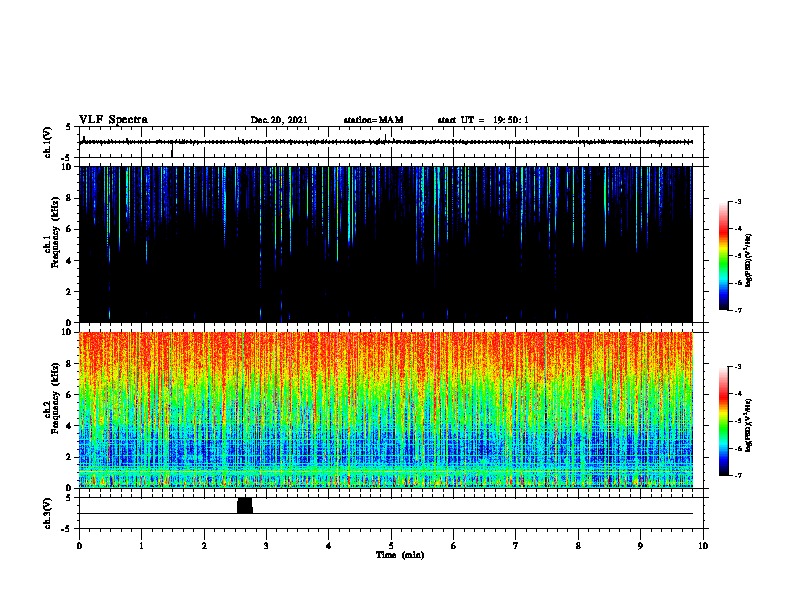Click the "-7" tick on ch.1 colorbar
This screenshot has height=612, width=792.
[x=737, y=310]
